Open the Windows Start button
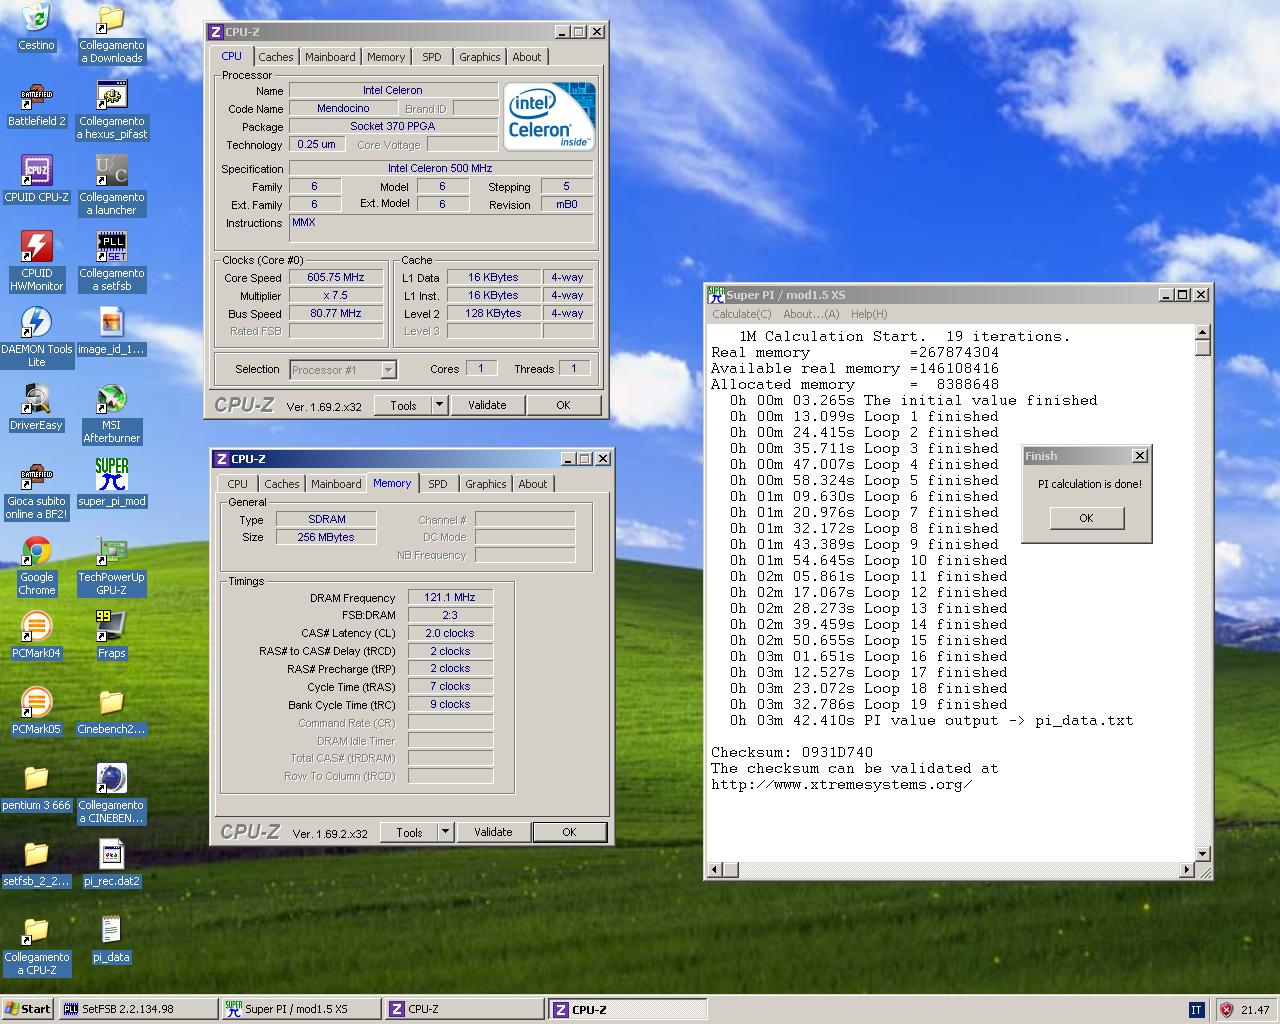This screenshot has height=1024, width=1280. click(x=28, y=1009)
